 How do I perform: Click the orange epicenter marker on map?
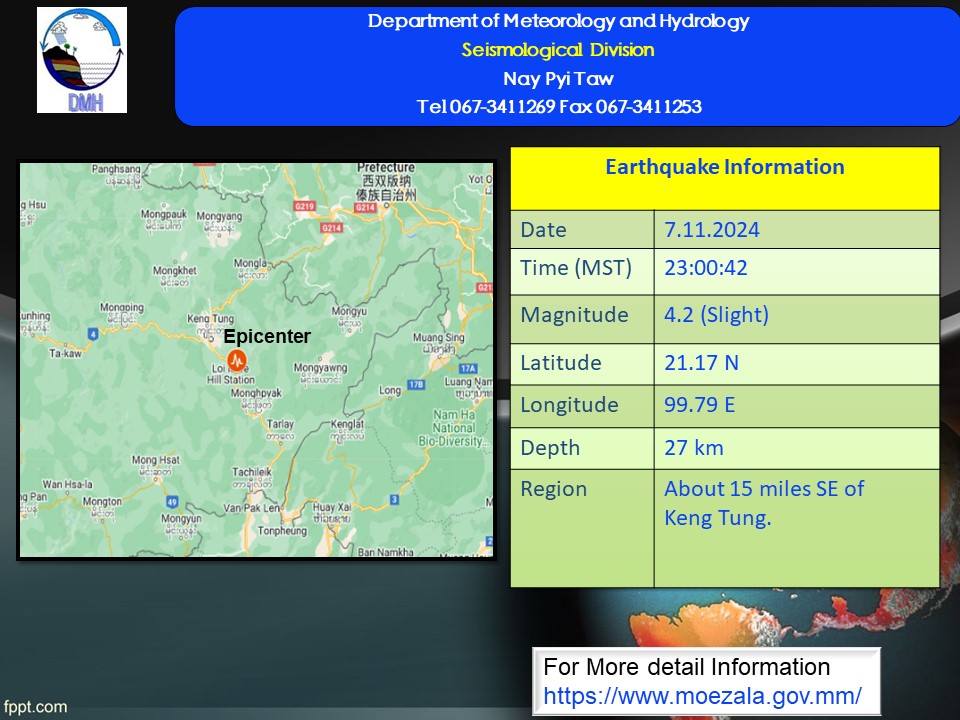point(237,361)
